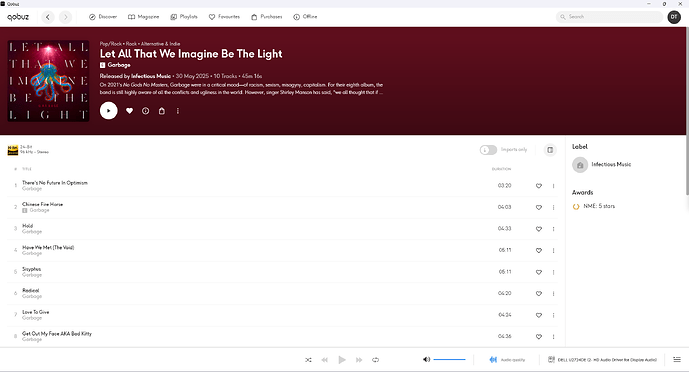Open options menu for Chinese Fire Horse
The height and width of the screenshot is (372, 689).
click(x=553, y=207)
